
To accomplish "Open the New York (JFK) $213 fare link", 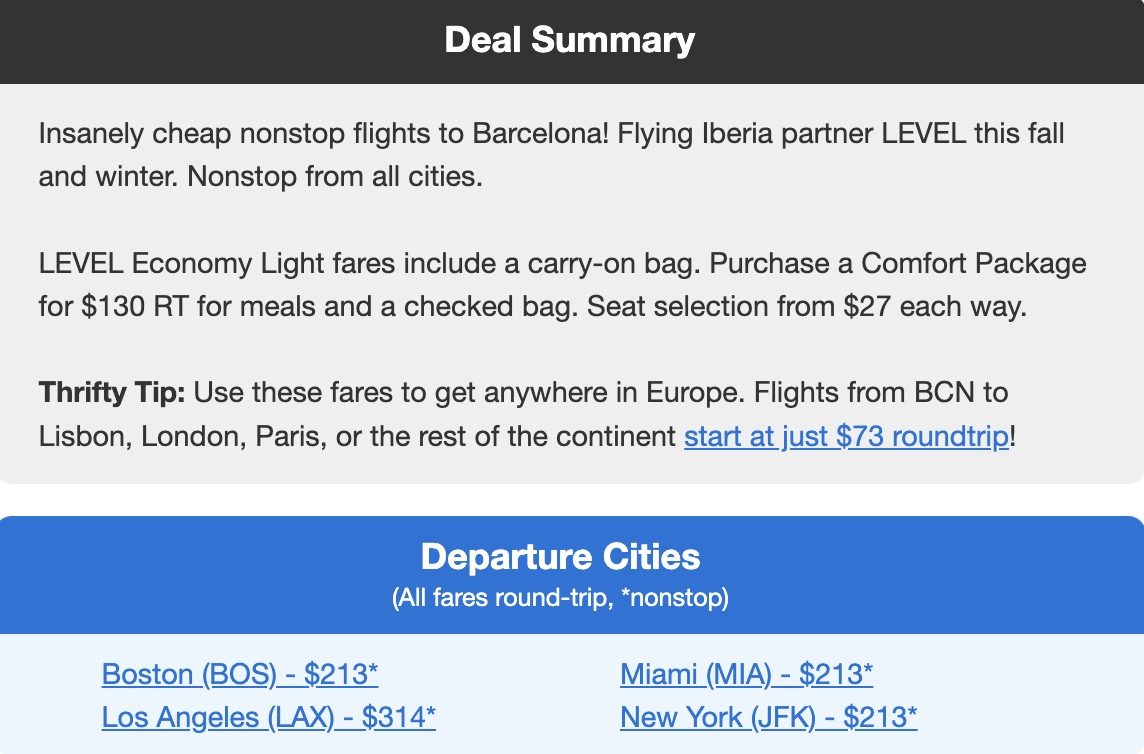I will pos(767,717).
